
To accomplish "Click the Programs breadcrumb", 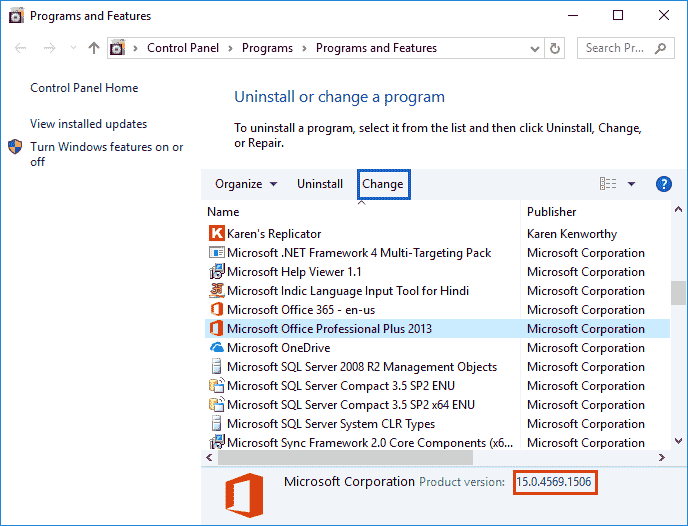I will [x=267, y=48].
